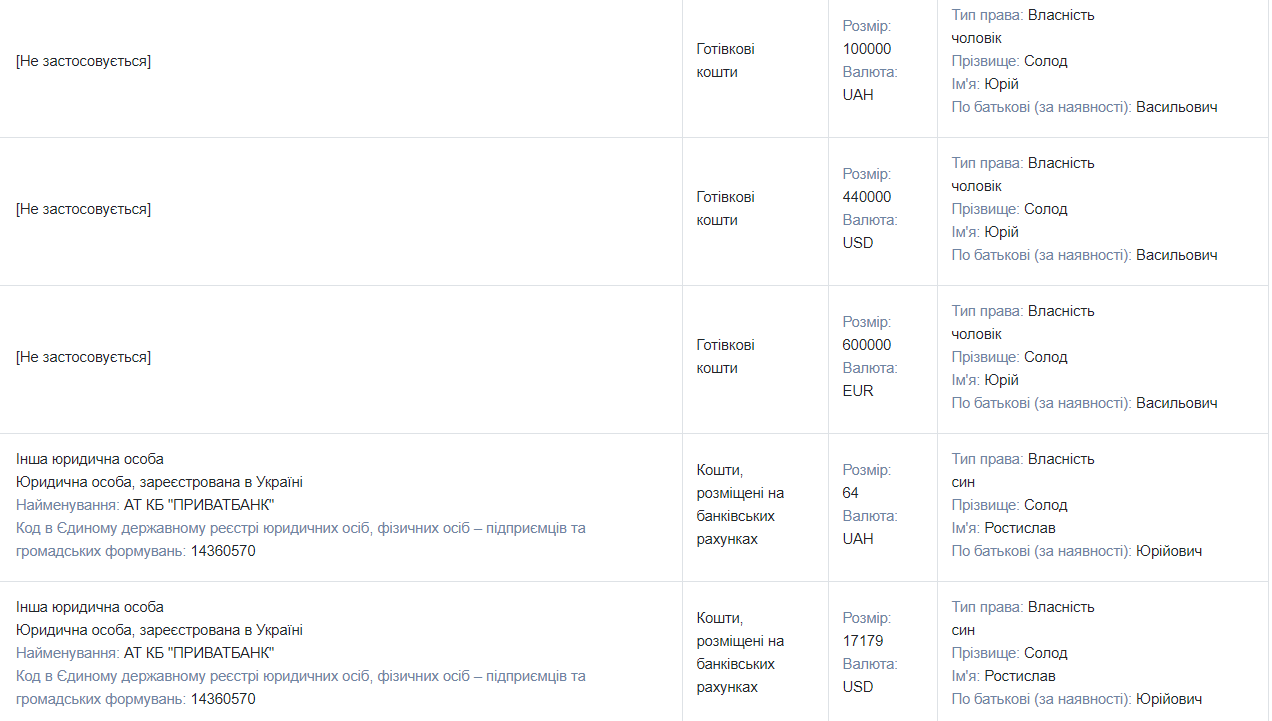Select the name "Ростислав" in the 64 UAH row
Screen dimensions: 1272x721
pos(1019,528)
